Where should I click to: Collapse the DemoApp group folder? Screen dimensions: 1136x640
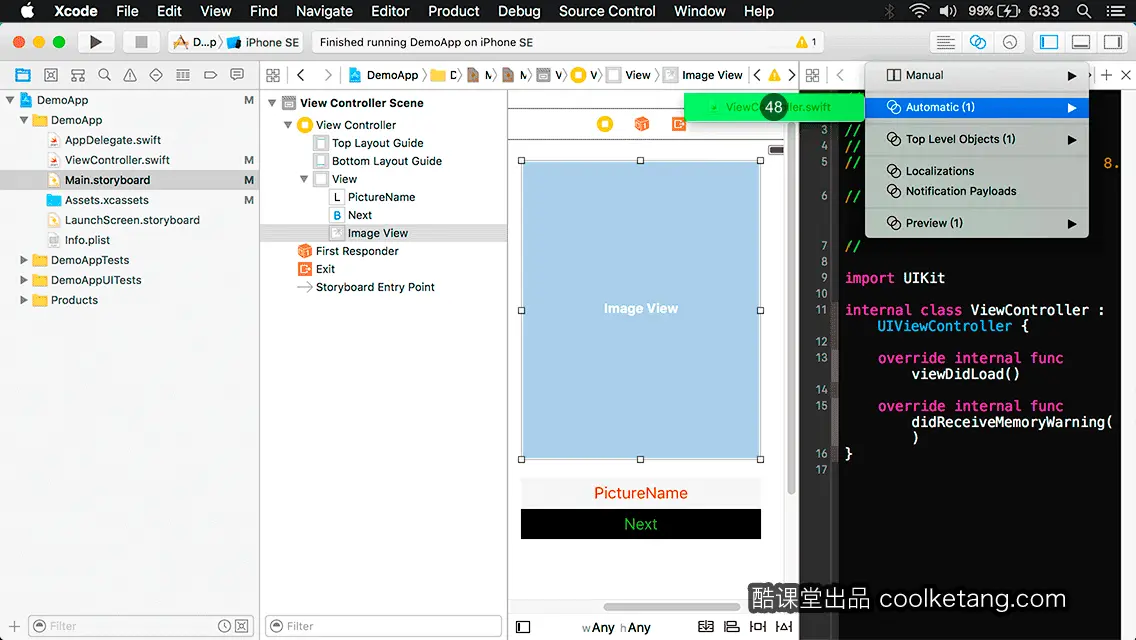click(x=24, y=120)
